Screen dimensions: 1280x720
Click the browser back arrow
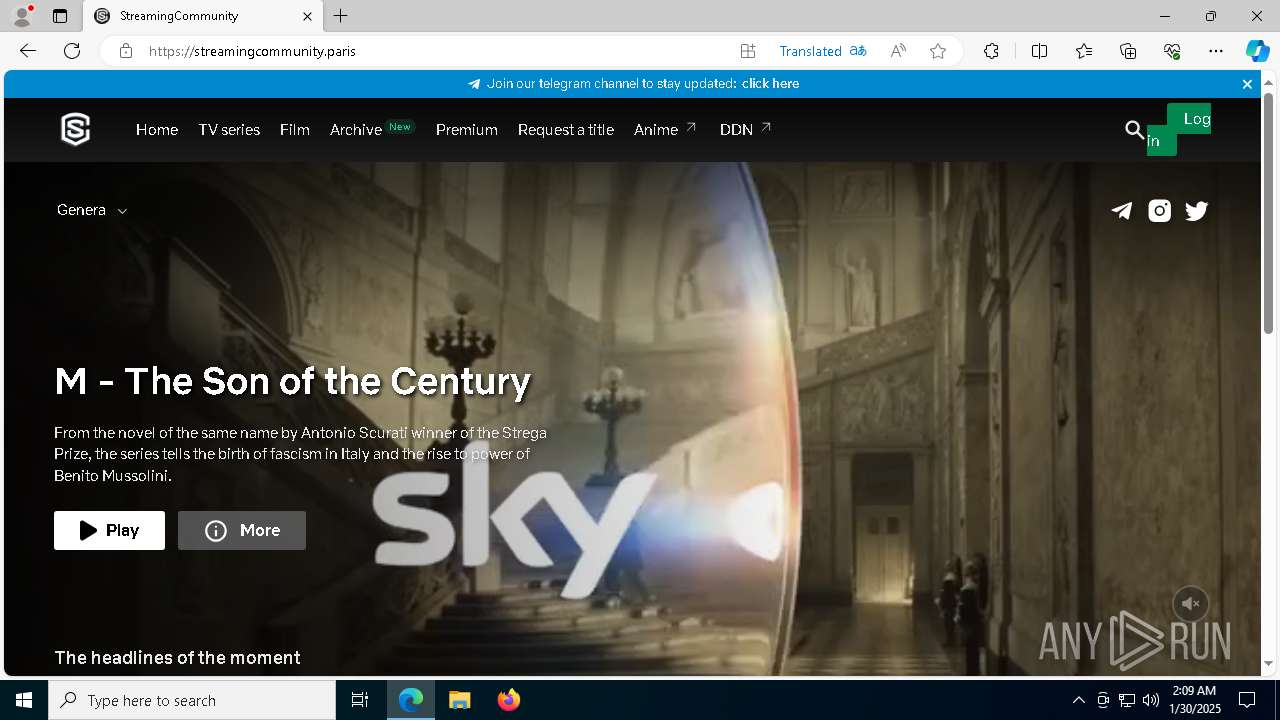coord(28,51)
